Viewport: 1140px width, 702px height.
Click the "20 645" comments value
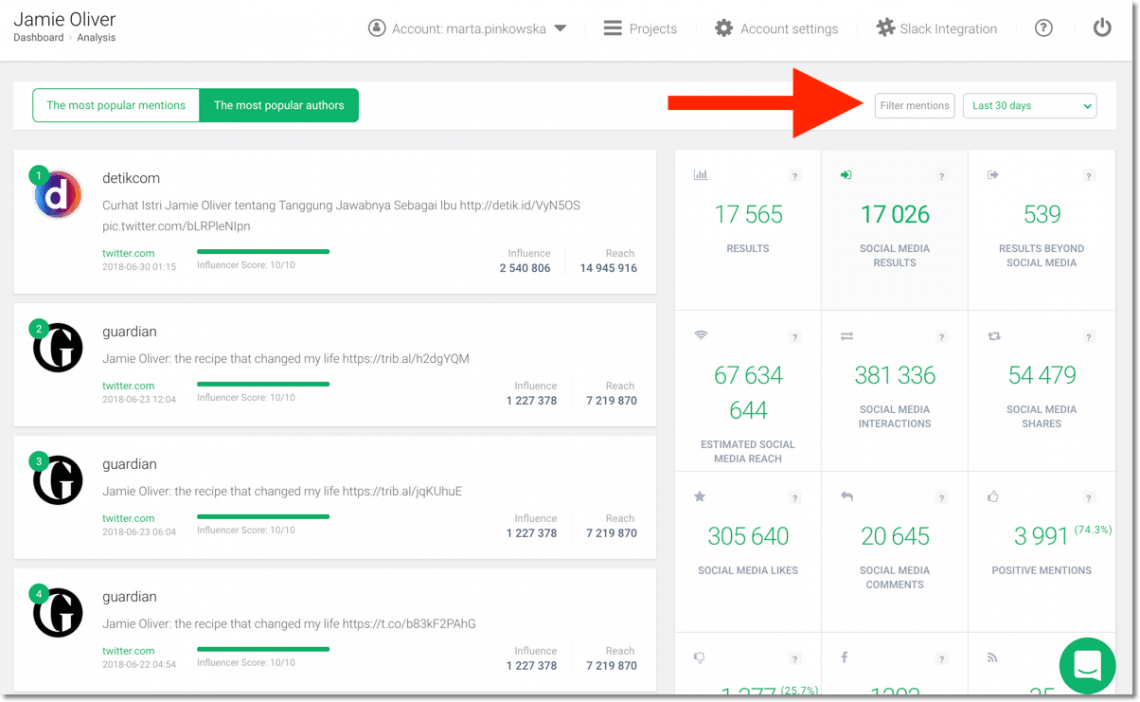(895, 536)
